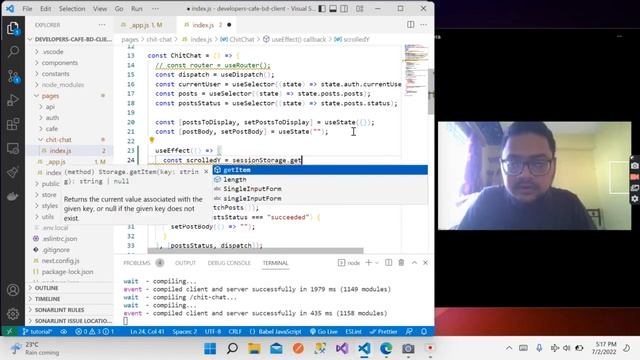Click the feedback icon in status bar
This screenshot has height=360, width=640.
[409, 331]
